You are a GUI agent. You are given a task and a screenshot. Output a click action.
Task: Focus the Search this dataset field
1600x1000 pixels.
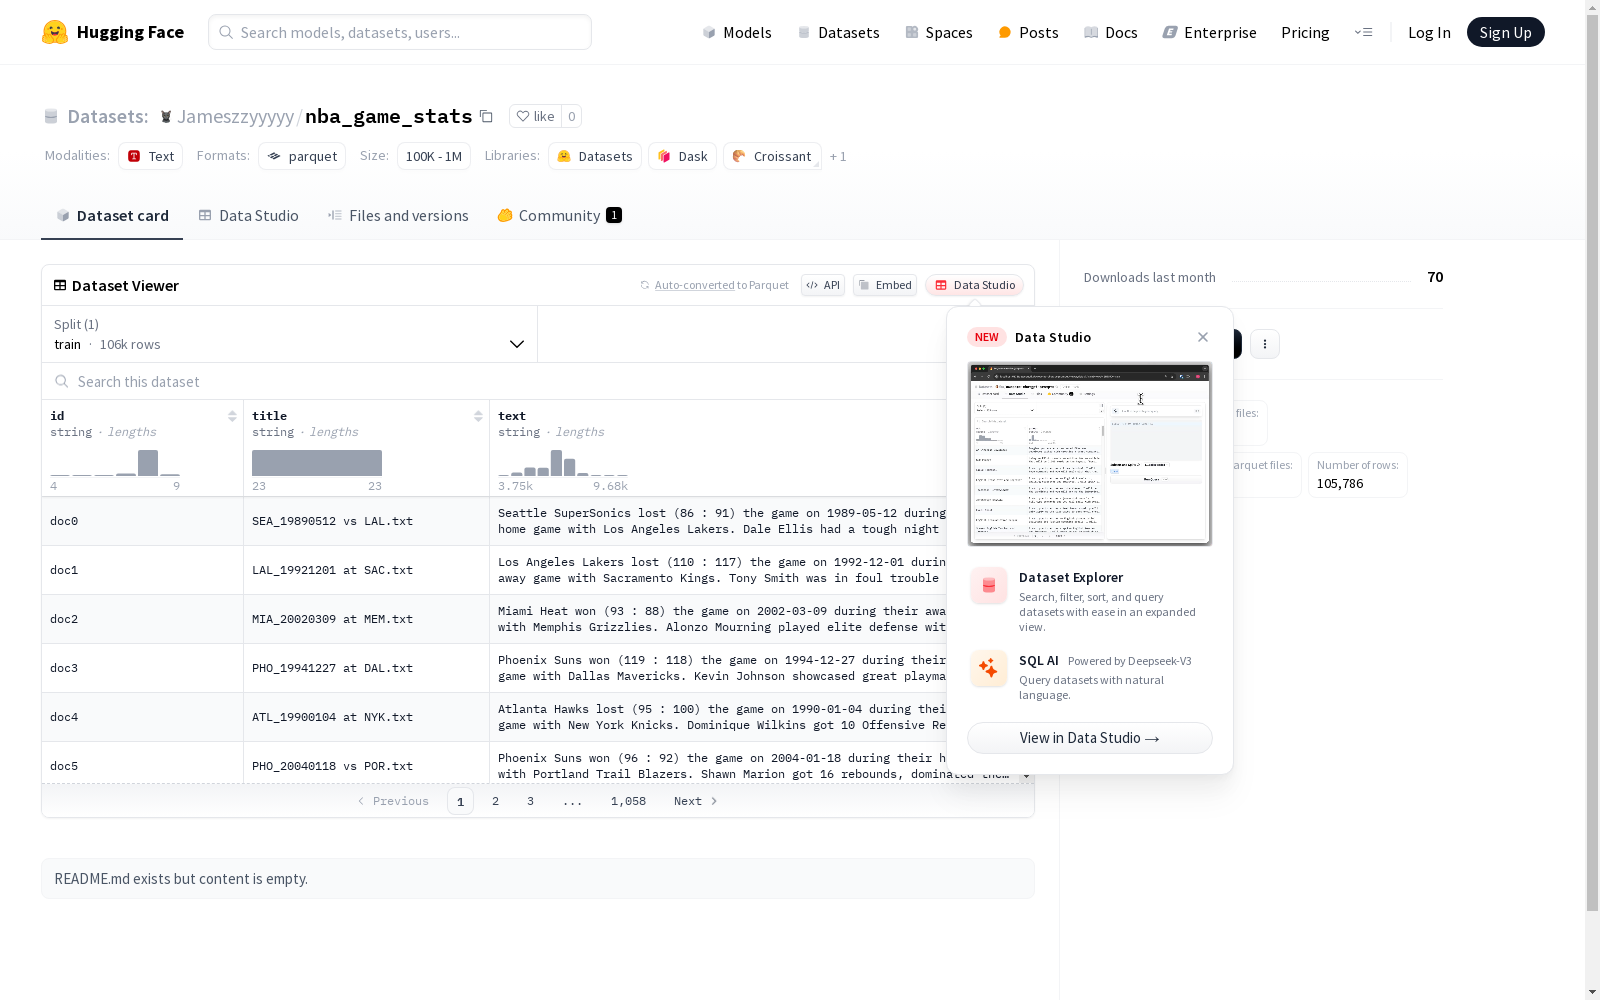point(495,381)
